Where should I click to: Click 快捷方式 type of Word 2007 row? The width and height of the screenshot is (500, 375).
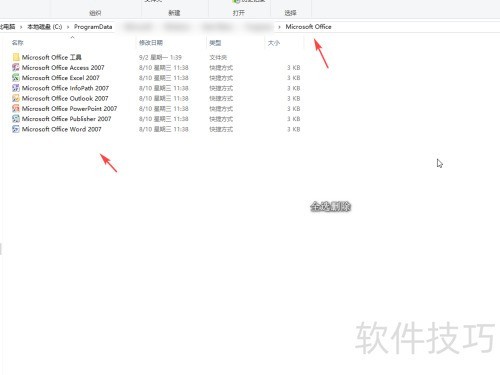pos(221,129)
